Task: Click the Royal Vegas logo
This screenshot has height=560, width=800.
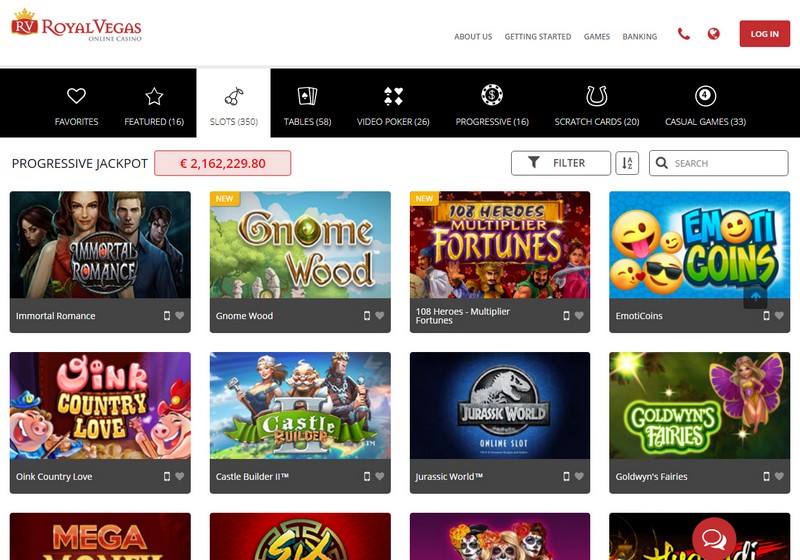Action: coord(77,24)
